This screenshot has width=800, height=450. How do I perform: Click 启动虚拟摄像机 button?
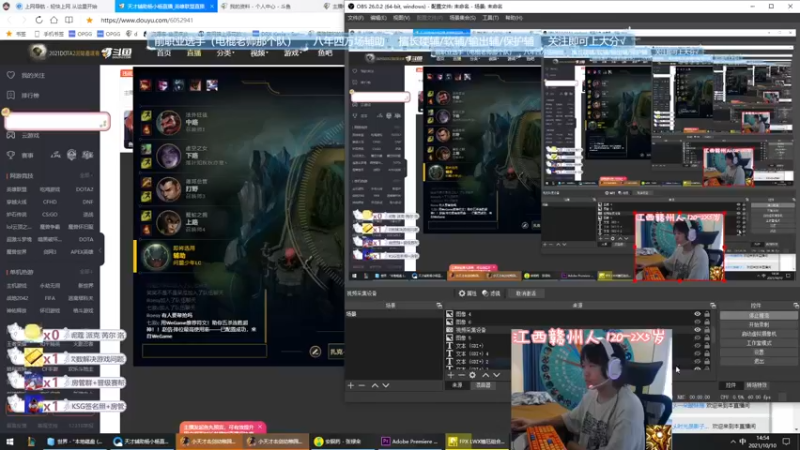tap(759, 334)
